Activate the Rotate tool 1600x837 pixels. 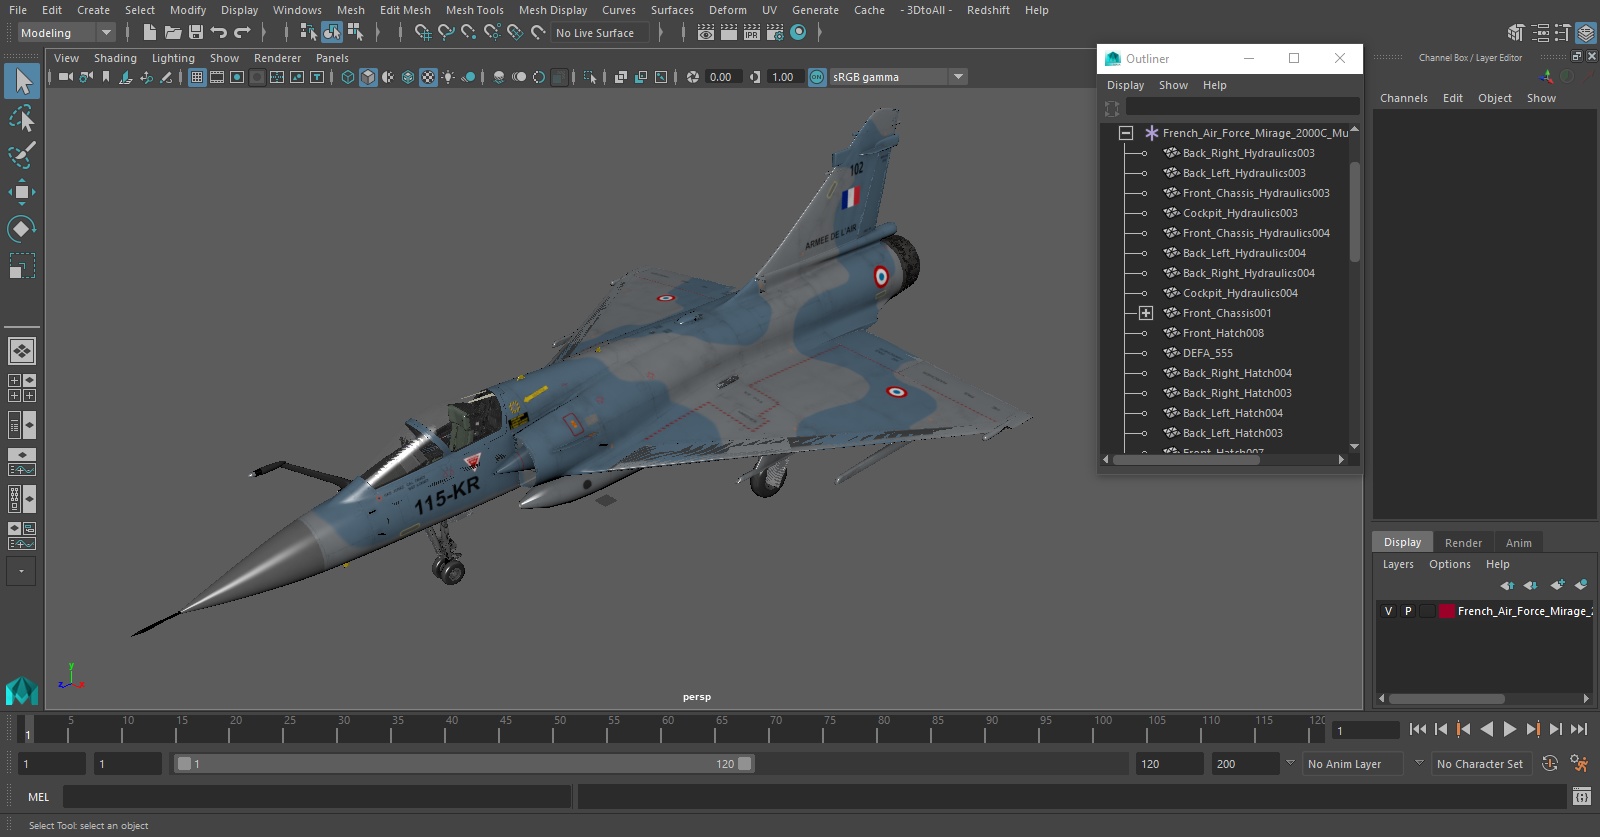click(22, 229)
